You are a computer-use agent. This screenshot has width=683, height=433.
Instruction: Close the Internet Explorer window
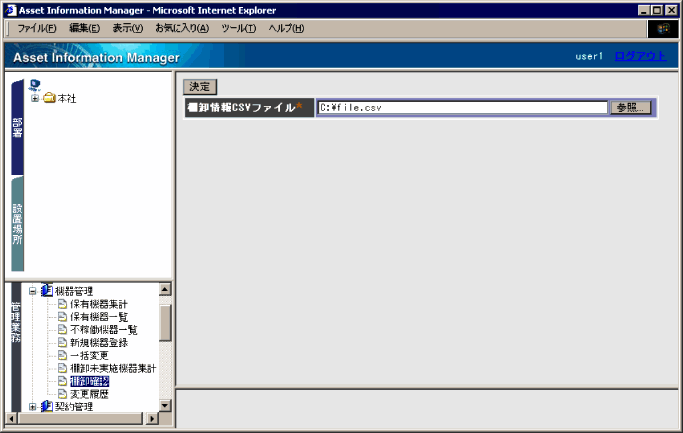(x=672, y=10)
